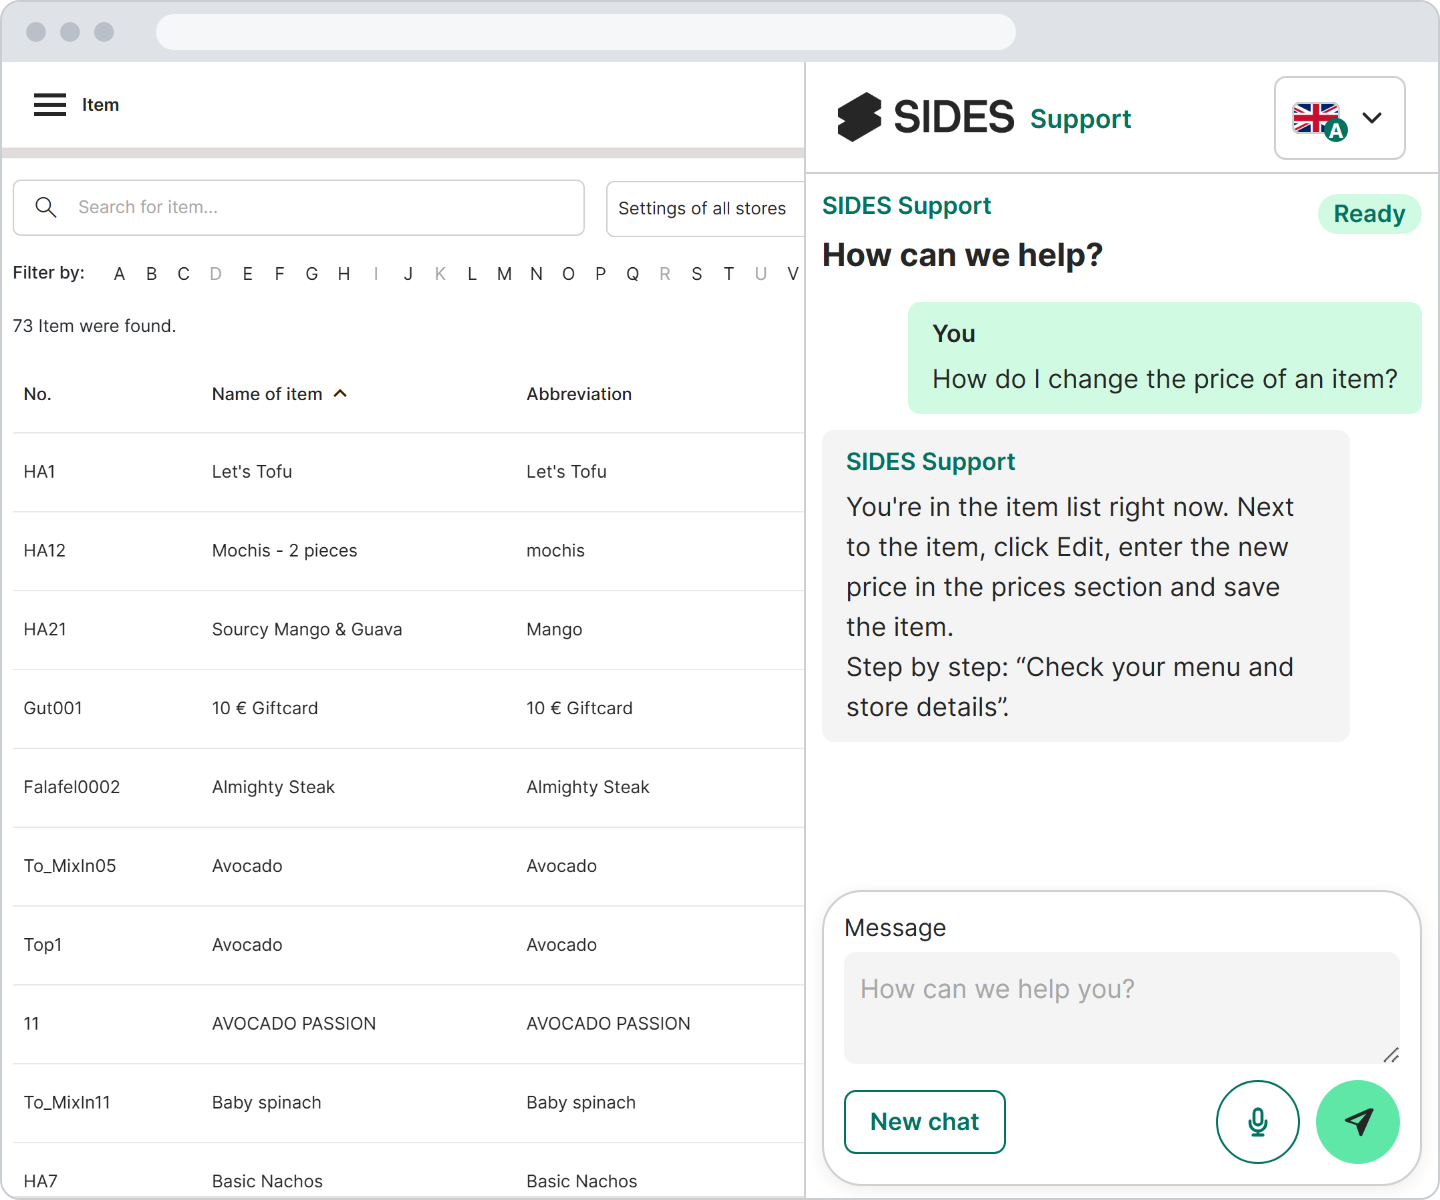
Task: Filter items by letter P
Action: tap(600, 274)
